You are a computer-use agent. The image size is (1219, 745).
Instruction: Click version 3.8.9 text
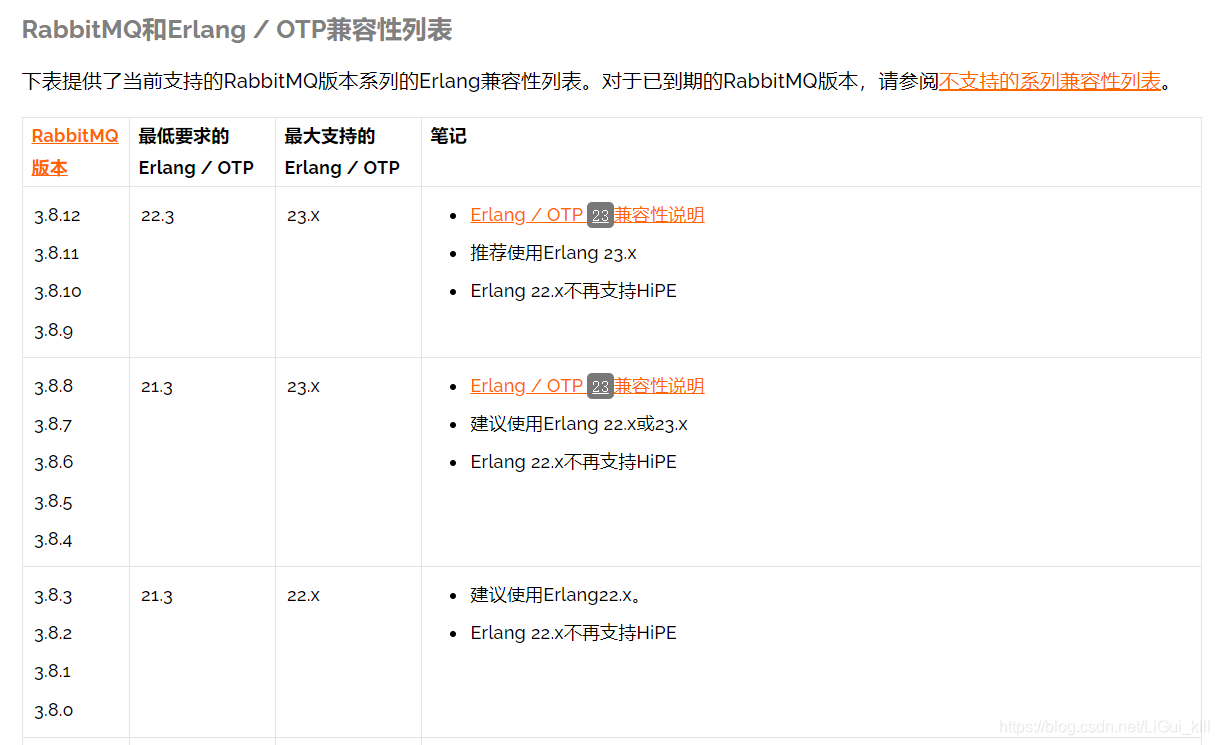(x=53, y=330)
